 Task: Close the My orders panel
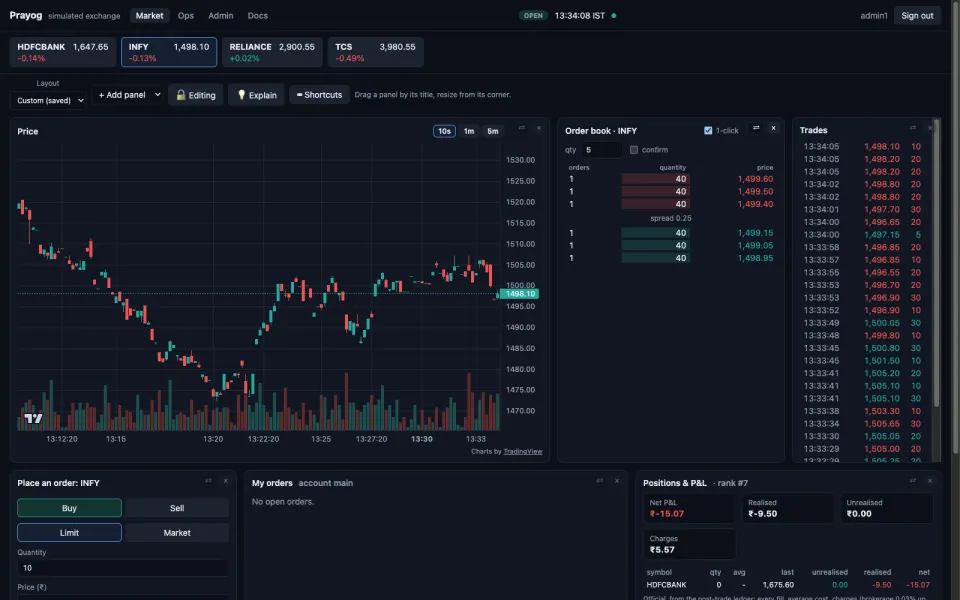(x=617, y=481)
